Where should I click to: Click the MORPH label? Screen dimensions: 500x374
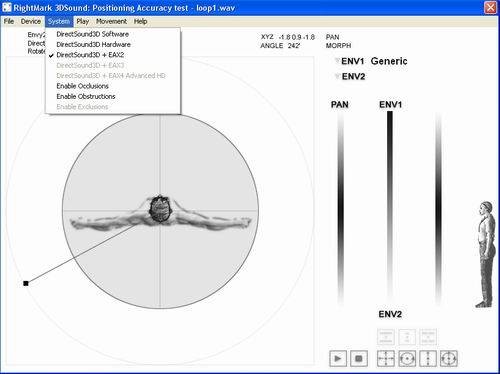tap(338, 46)
